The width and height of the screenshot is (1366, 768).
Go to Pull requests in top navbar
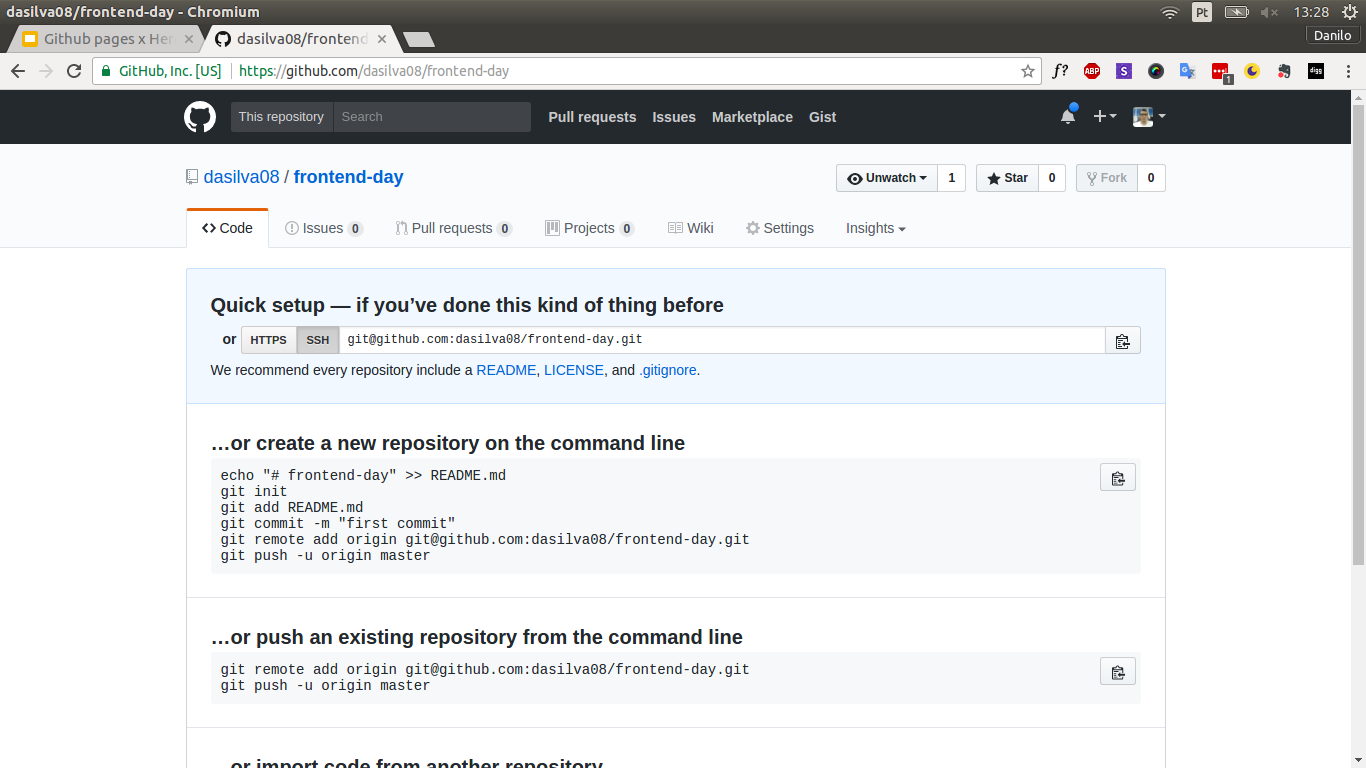pyautogui.click(x=592, y=117)
